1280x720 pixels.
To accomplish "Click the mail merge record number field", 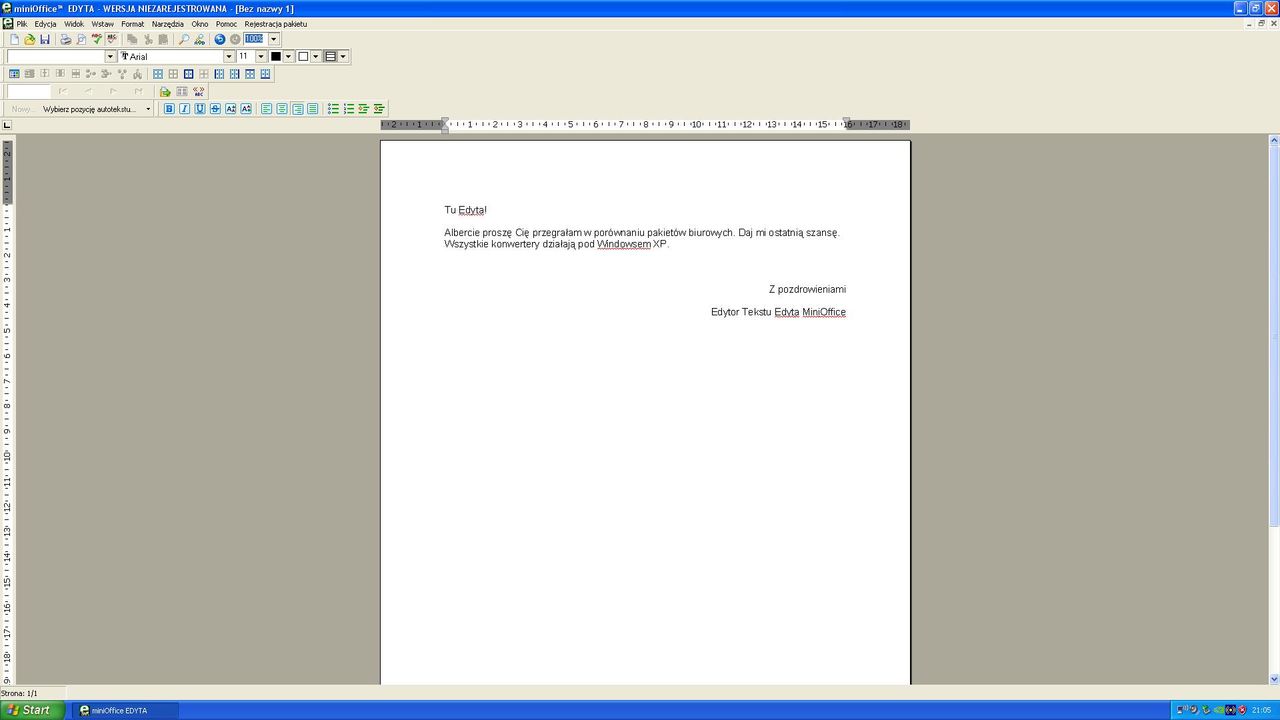I will tap(29, 92).
